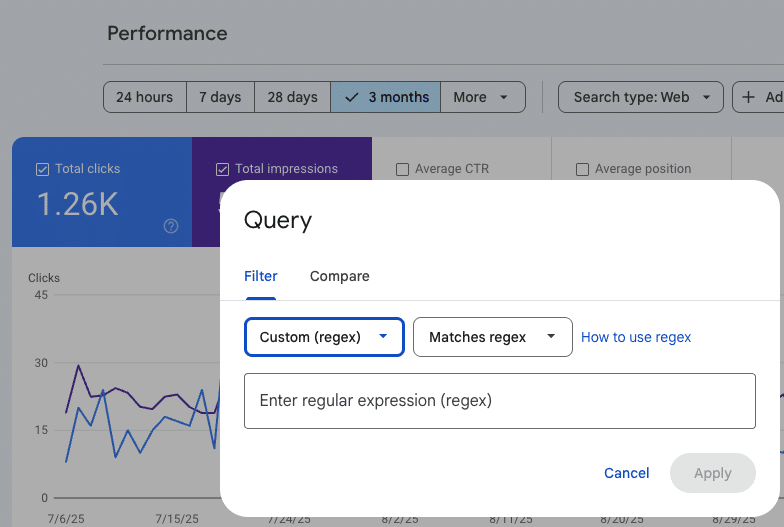Open the Search type: Web dropdown
Image resolution: width=784 pixels, height=527 pixels.
click(x=640, y=97)
